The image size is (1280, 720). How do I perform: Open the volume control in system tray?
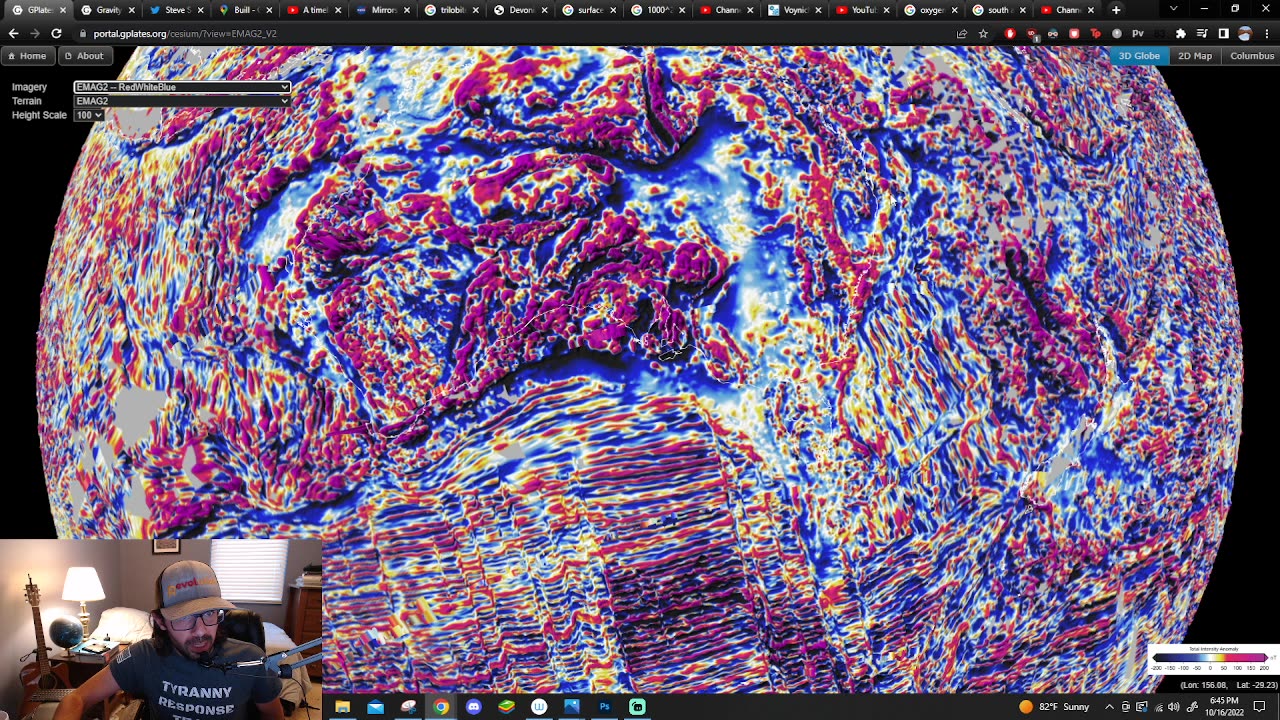click(1174, 707)
